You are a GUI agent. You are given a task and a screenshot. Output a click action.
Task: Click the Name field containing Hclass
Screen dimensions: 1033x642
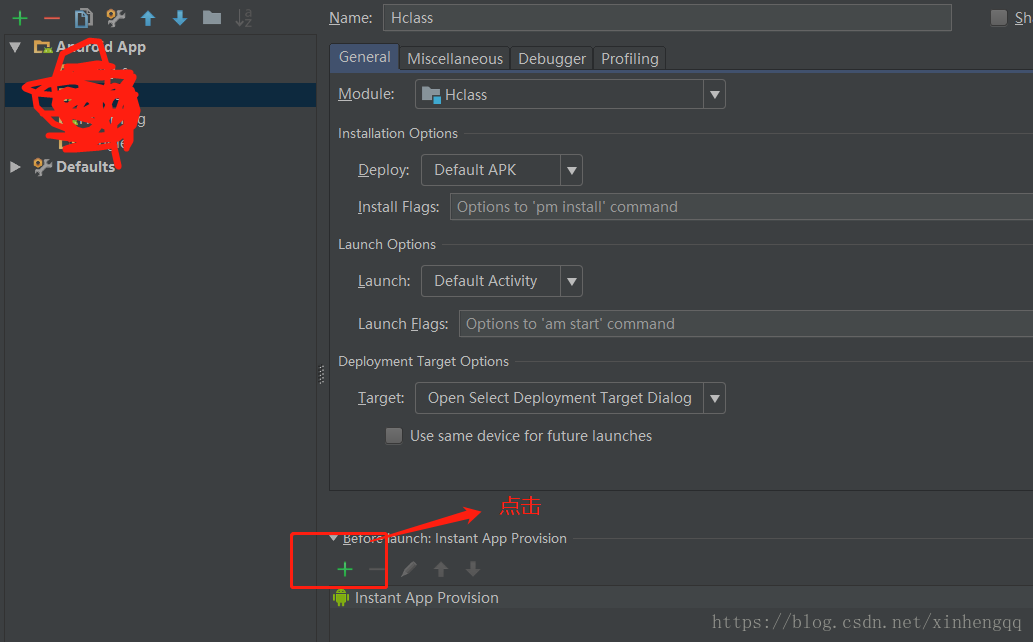click(667, 18)
